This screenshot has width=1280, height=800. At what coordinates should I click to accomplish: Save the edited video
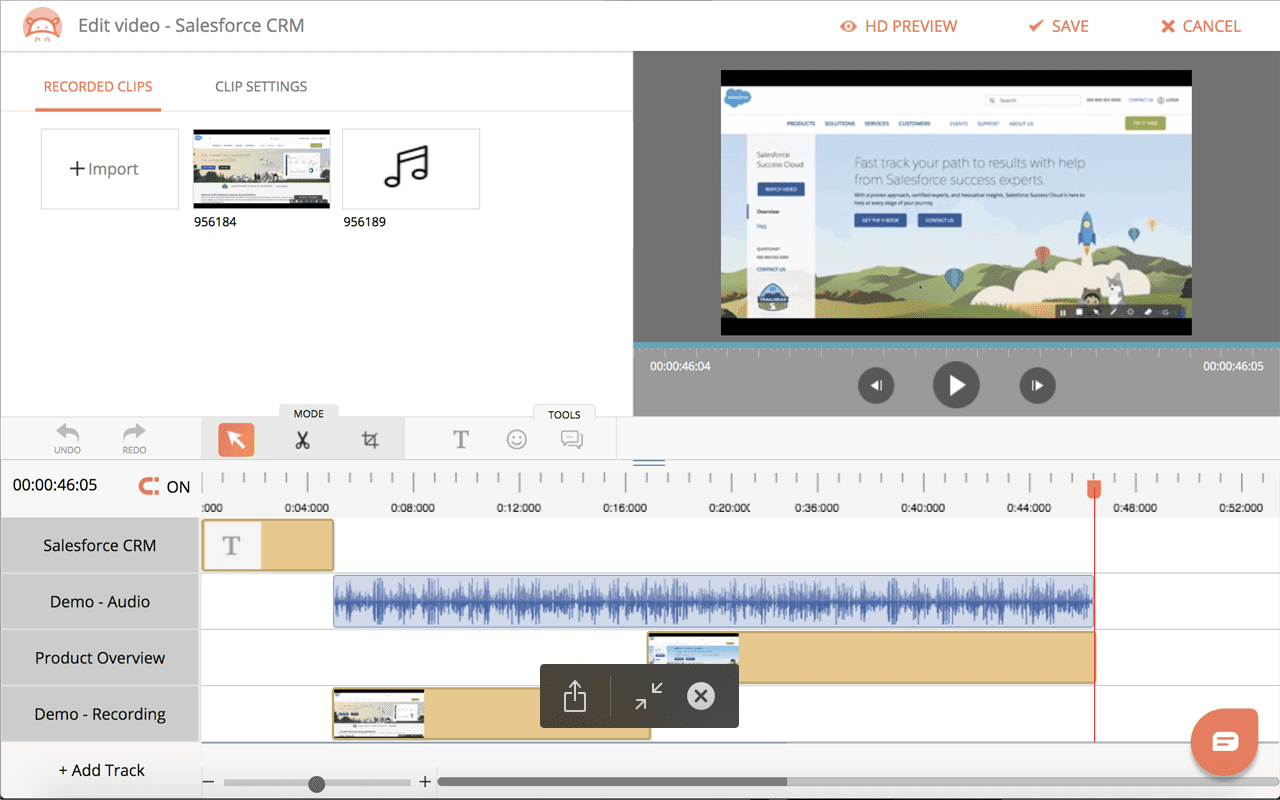click(x=1058, y=27)
